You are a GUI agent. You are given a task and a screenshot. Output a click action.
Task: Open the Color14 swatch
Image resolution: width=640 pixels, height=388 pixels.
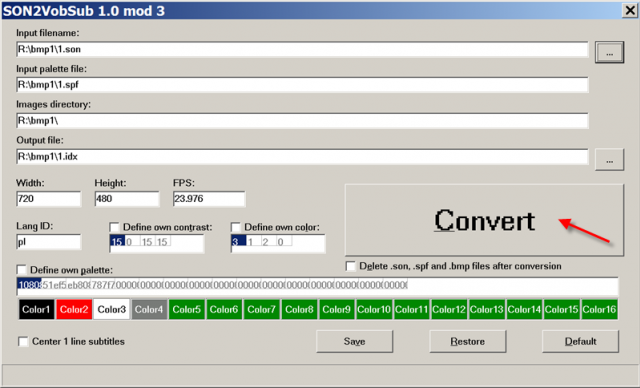[x=524, y=309]
